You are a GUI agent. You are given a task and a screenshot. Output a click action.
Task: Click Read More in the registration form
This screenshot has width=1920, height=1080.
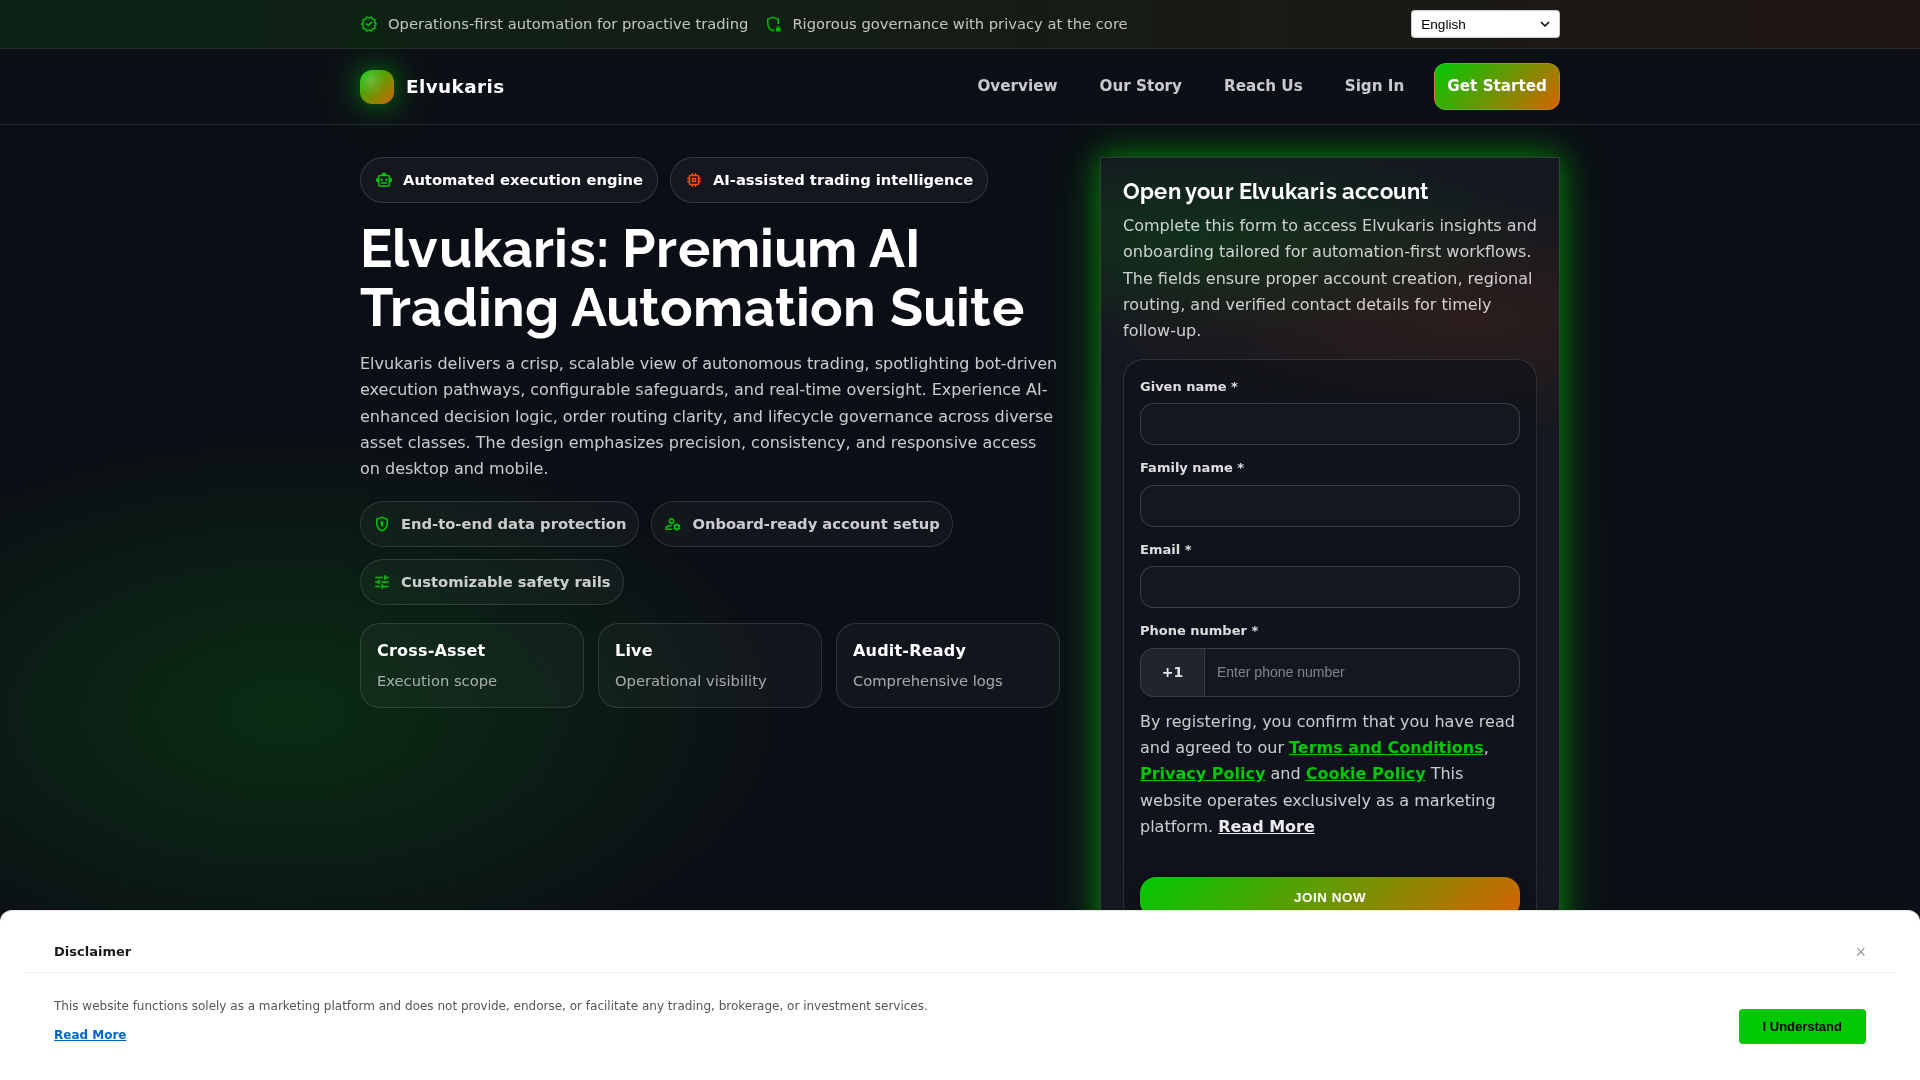(1266, 827)
